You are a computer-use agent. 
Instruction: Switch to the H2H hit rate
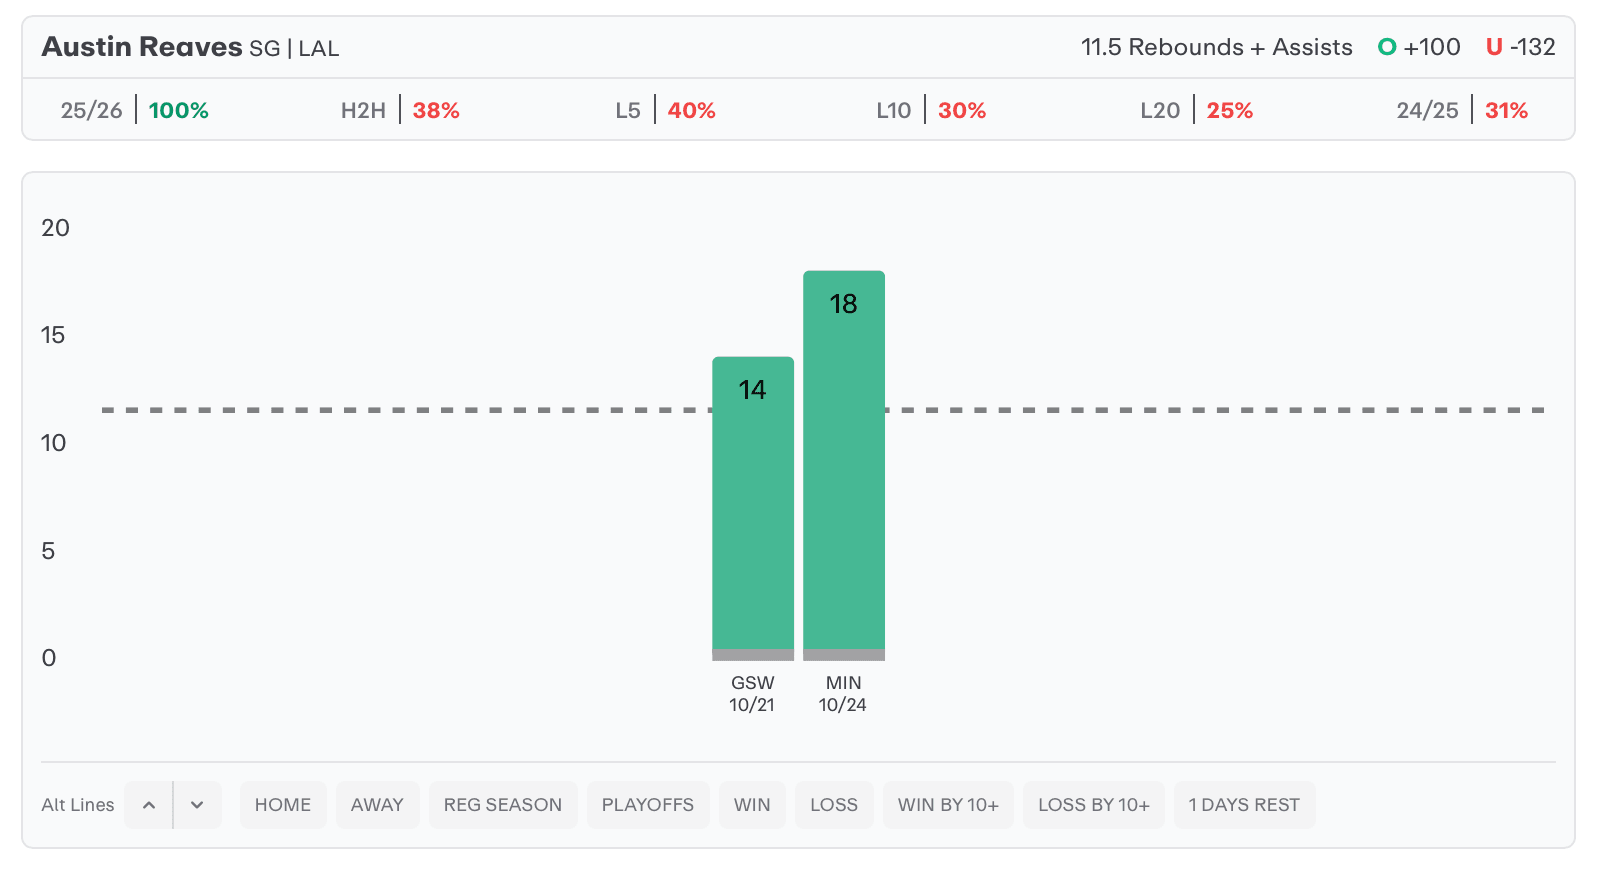[400, 110]
